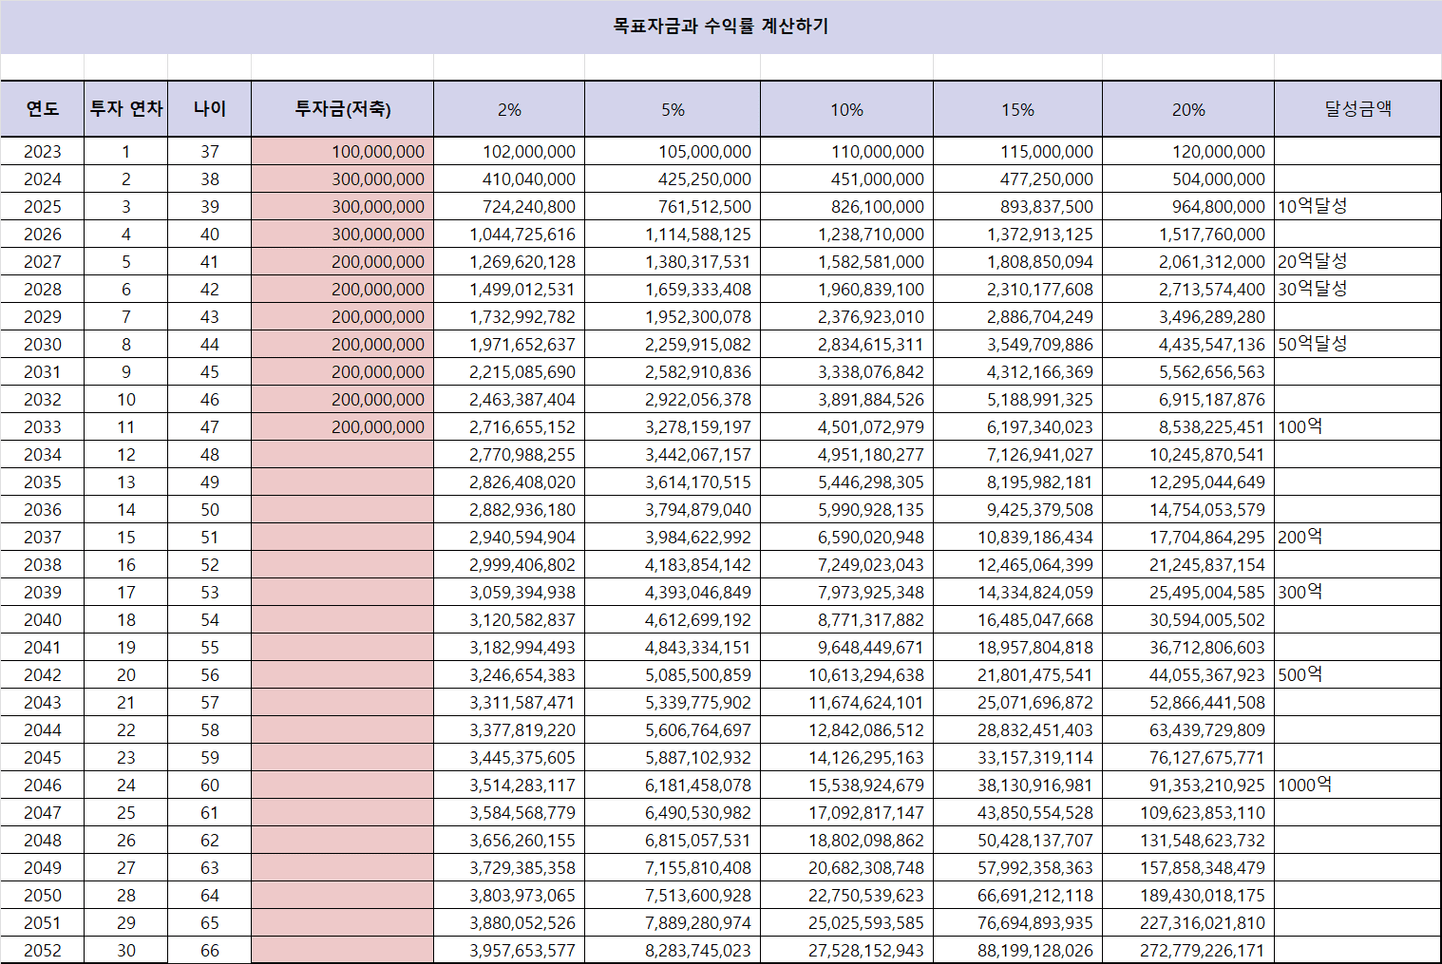The image size is (1442, 964).
Task: Select the 27,528,152,943 cell
Action: 846,951
